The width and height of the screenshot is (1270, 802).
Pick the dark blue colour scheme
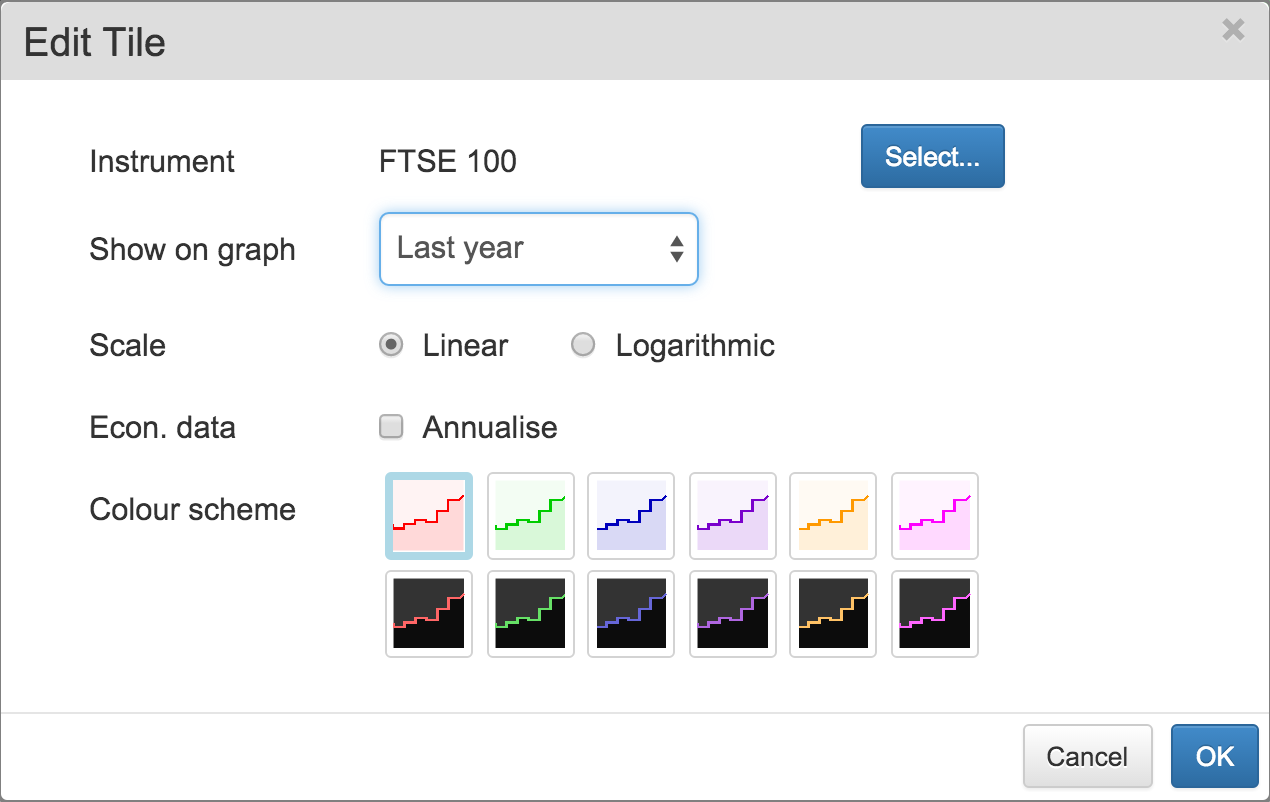[x=631, y=613]
